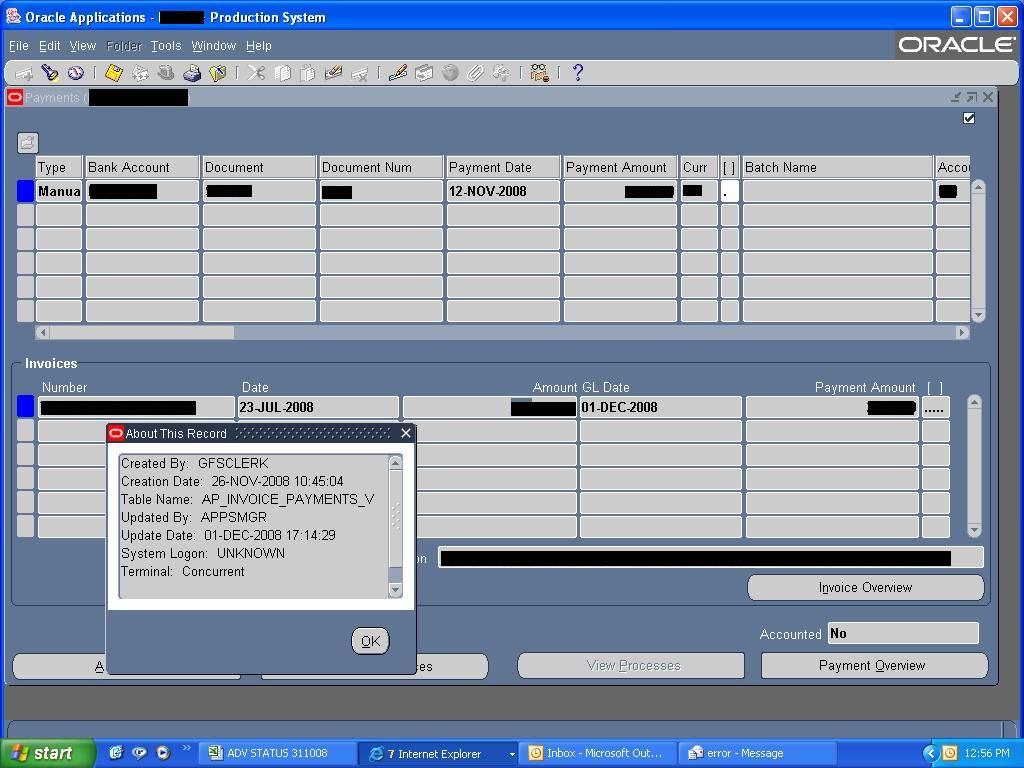Open the Help question mark icon
The width and height of the screenshot is (1024, 768).
click(577, 73)
